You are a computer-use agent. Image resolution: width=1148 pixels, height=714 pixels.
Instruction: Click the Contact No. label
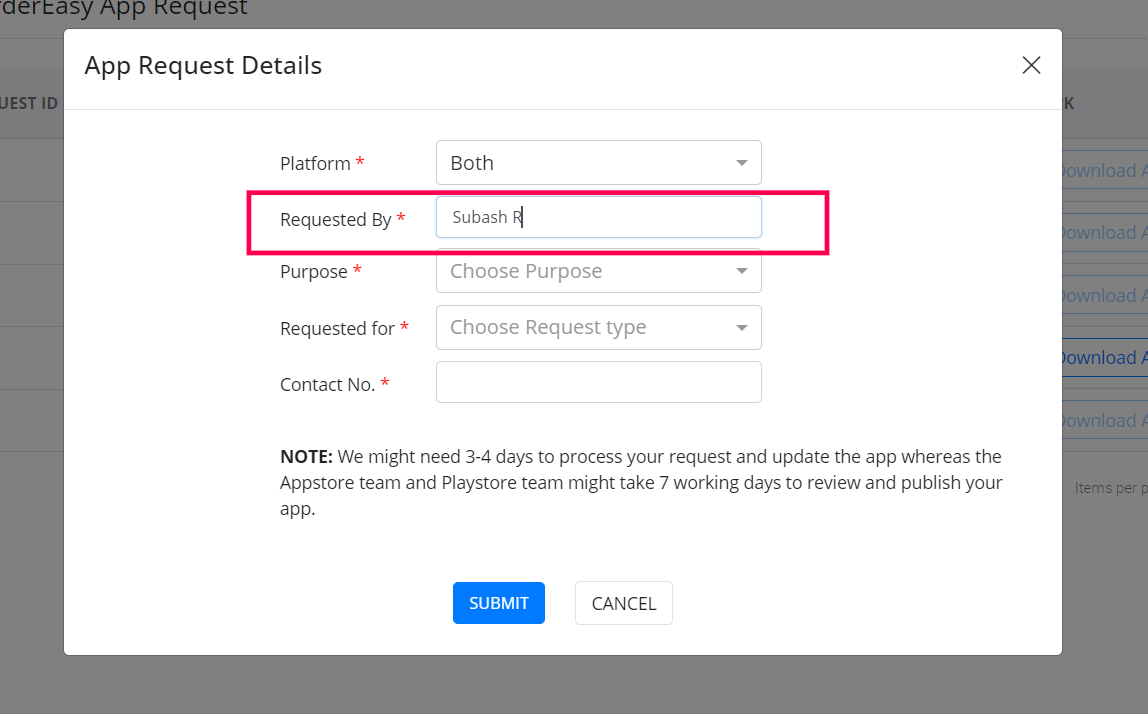(x=327, y=384)
